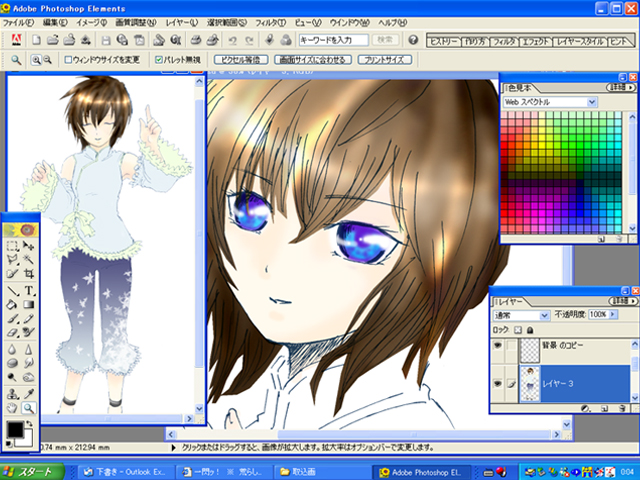This screenshot has width=640, height=480.
Task: Click the trash icon in Layers palette
Action: click(622, 408)
